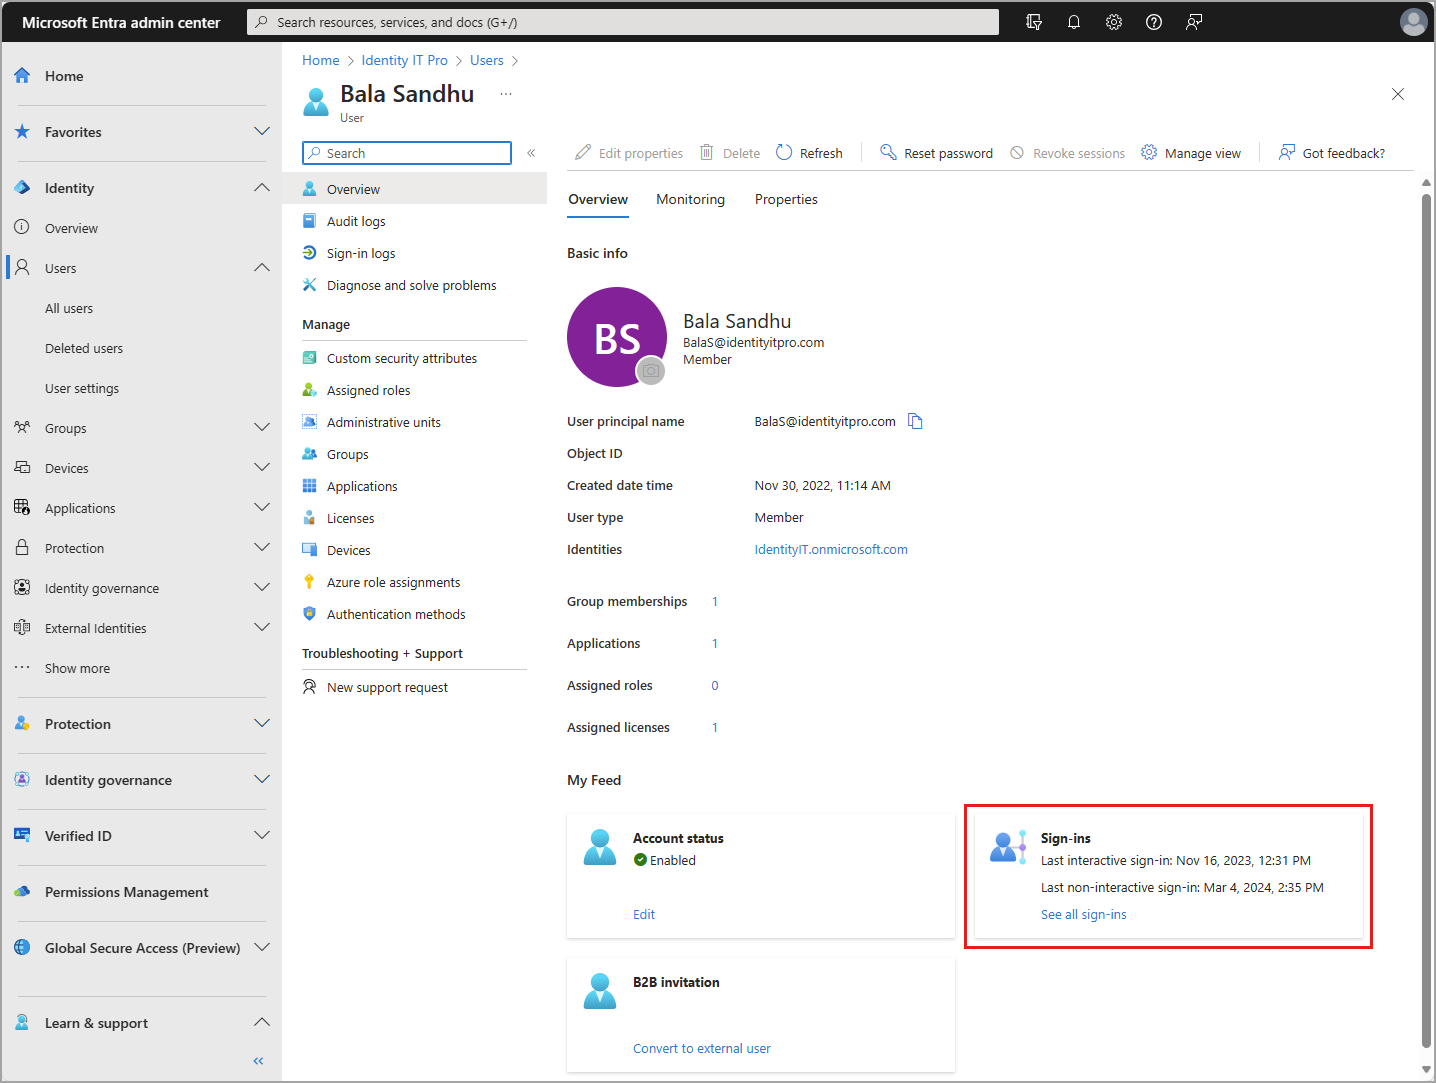Open the notifications bell icon

[1074, 22]
